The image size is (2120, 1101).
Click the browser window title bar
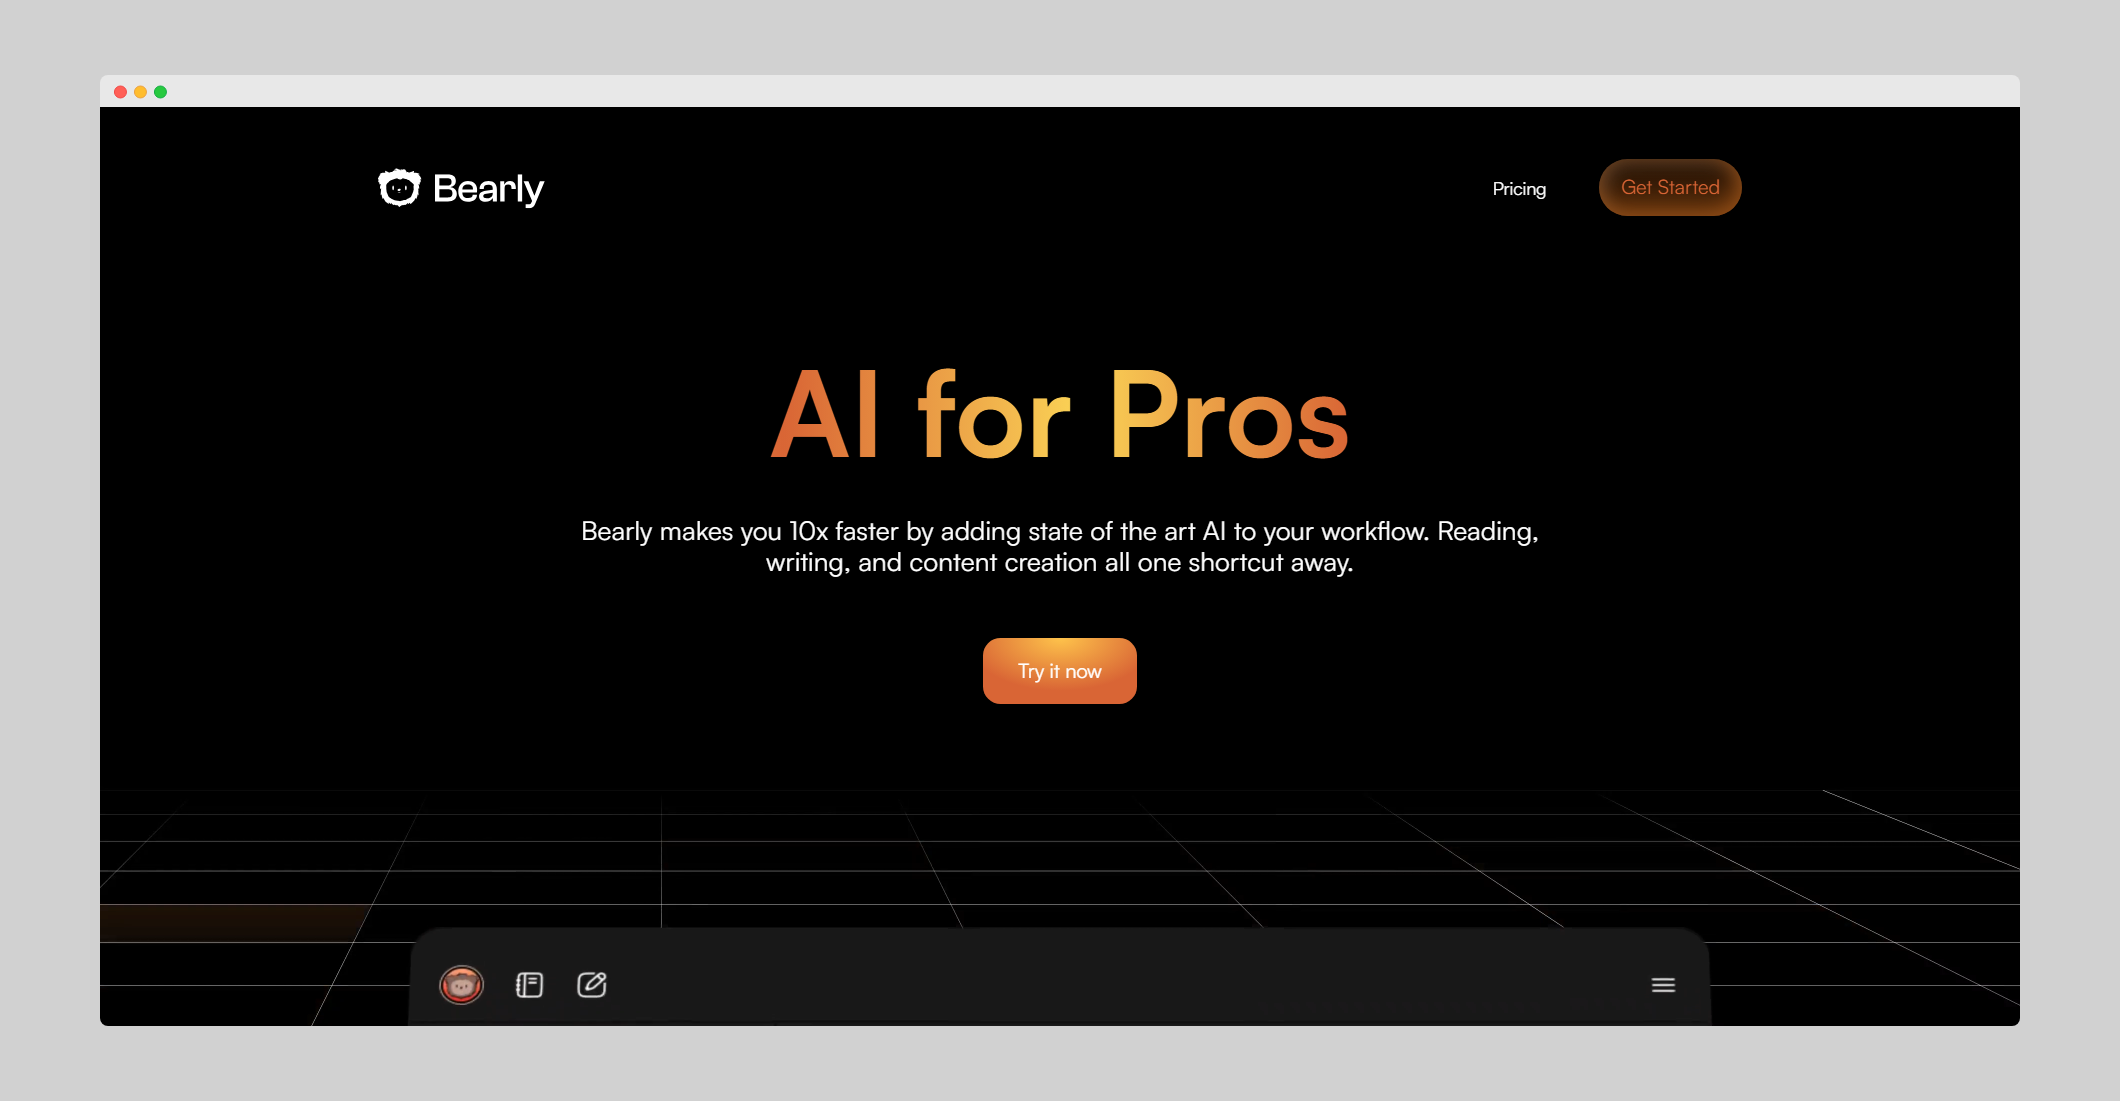point(1059,91)
